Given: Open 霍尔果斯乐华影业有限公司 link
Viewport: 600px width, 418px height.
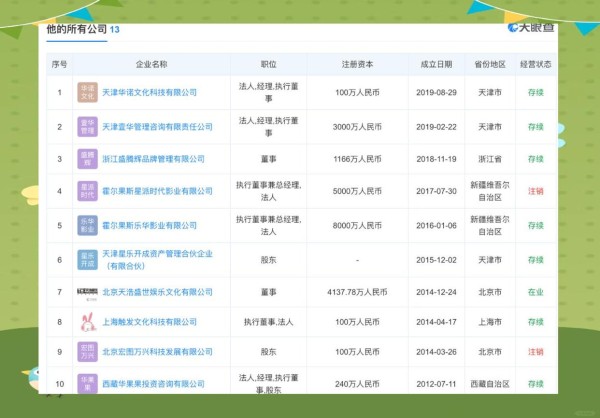Looking at the screenshot, I should pos(149,225).
